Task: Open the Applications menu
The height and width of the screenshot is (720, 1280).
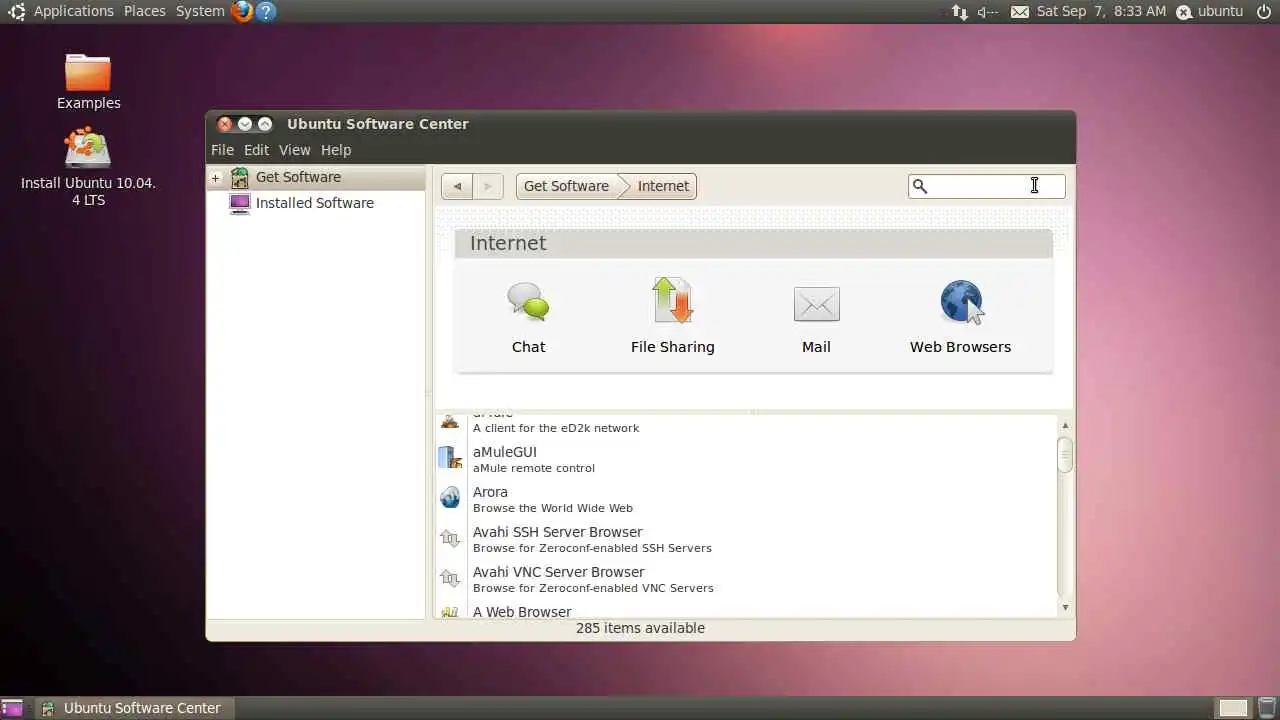Action: [x=74, y=11]
